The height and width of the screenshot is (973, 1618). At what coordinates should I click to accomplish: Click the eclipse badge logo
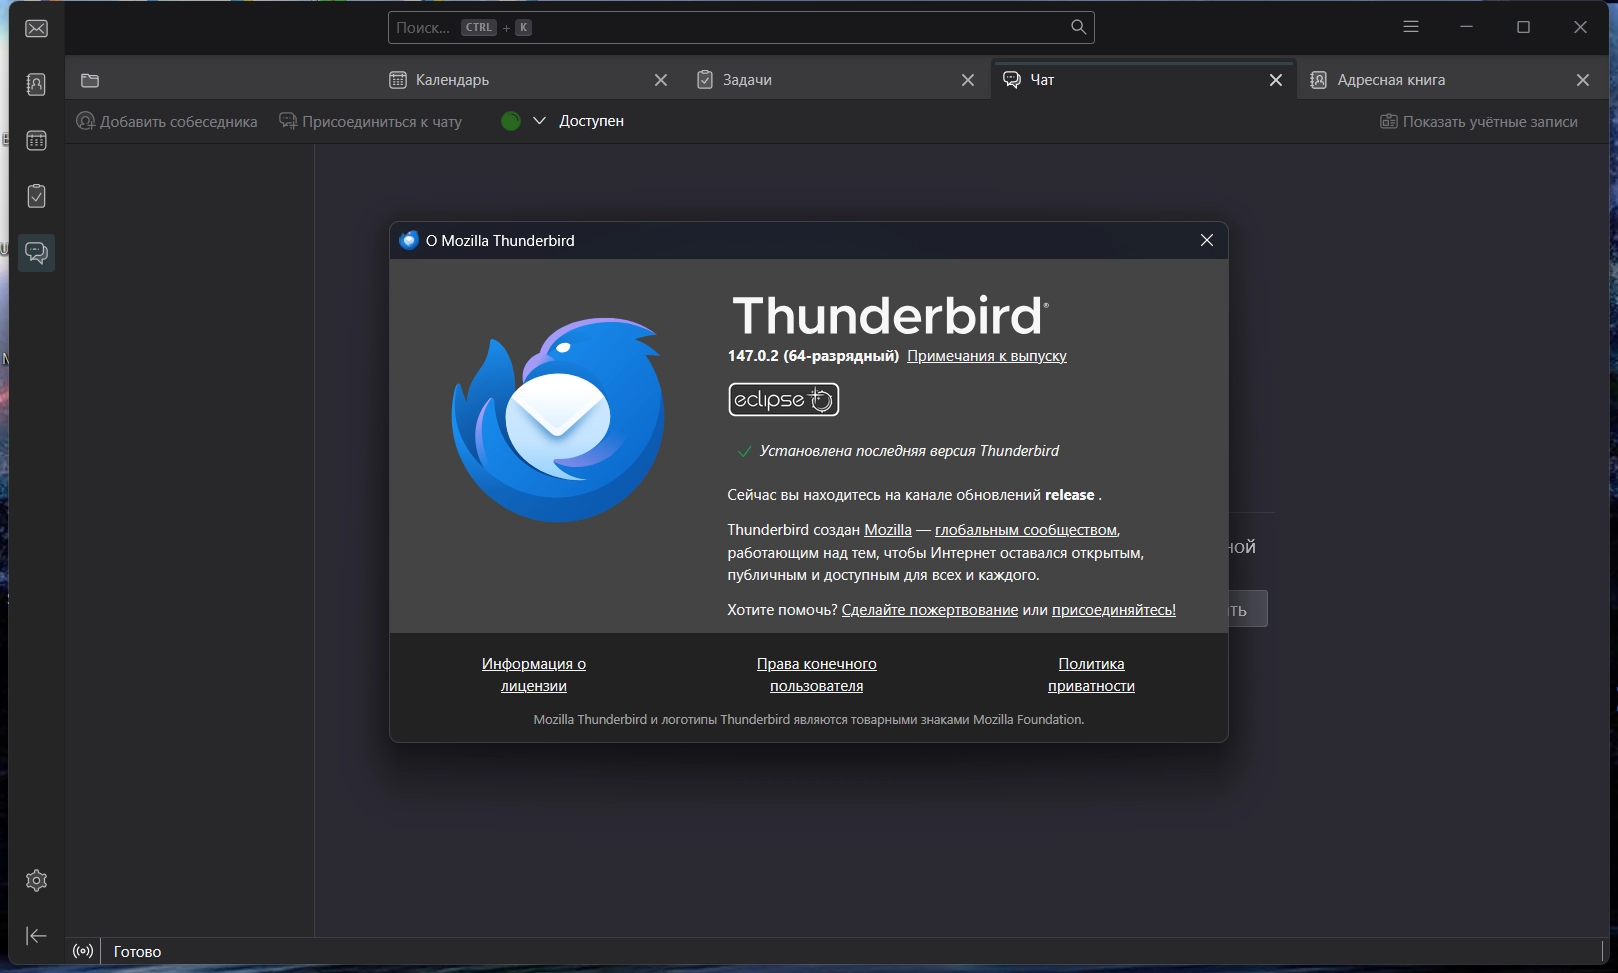point(783,399)
